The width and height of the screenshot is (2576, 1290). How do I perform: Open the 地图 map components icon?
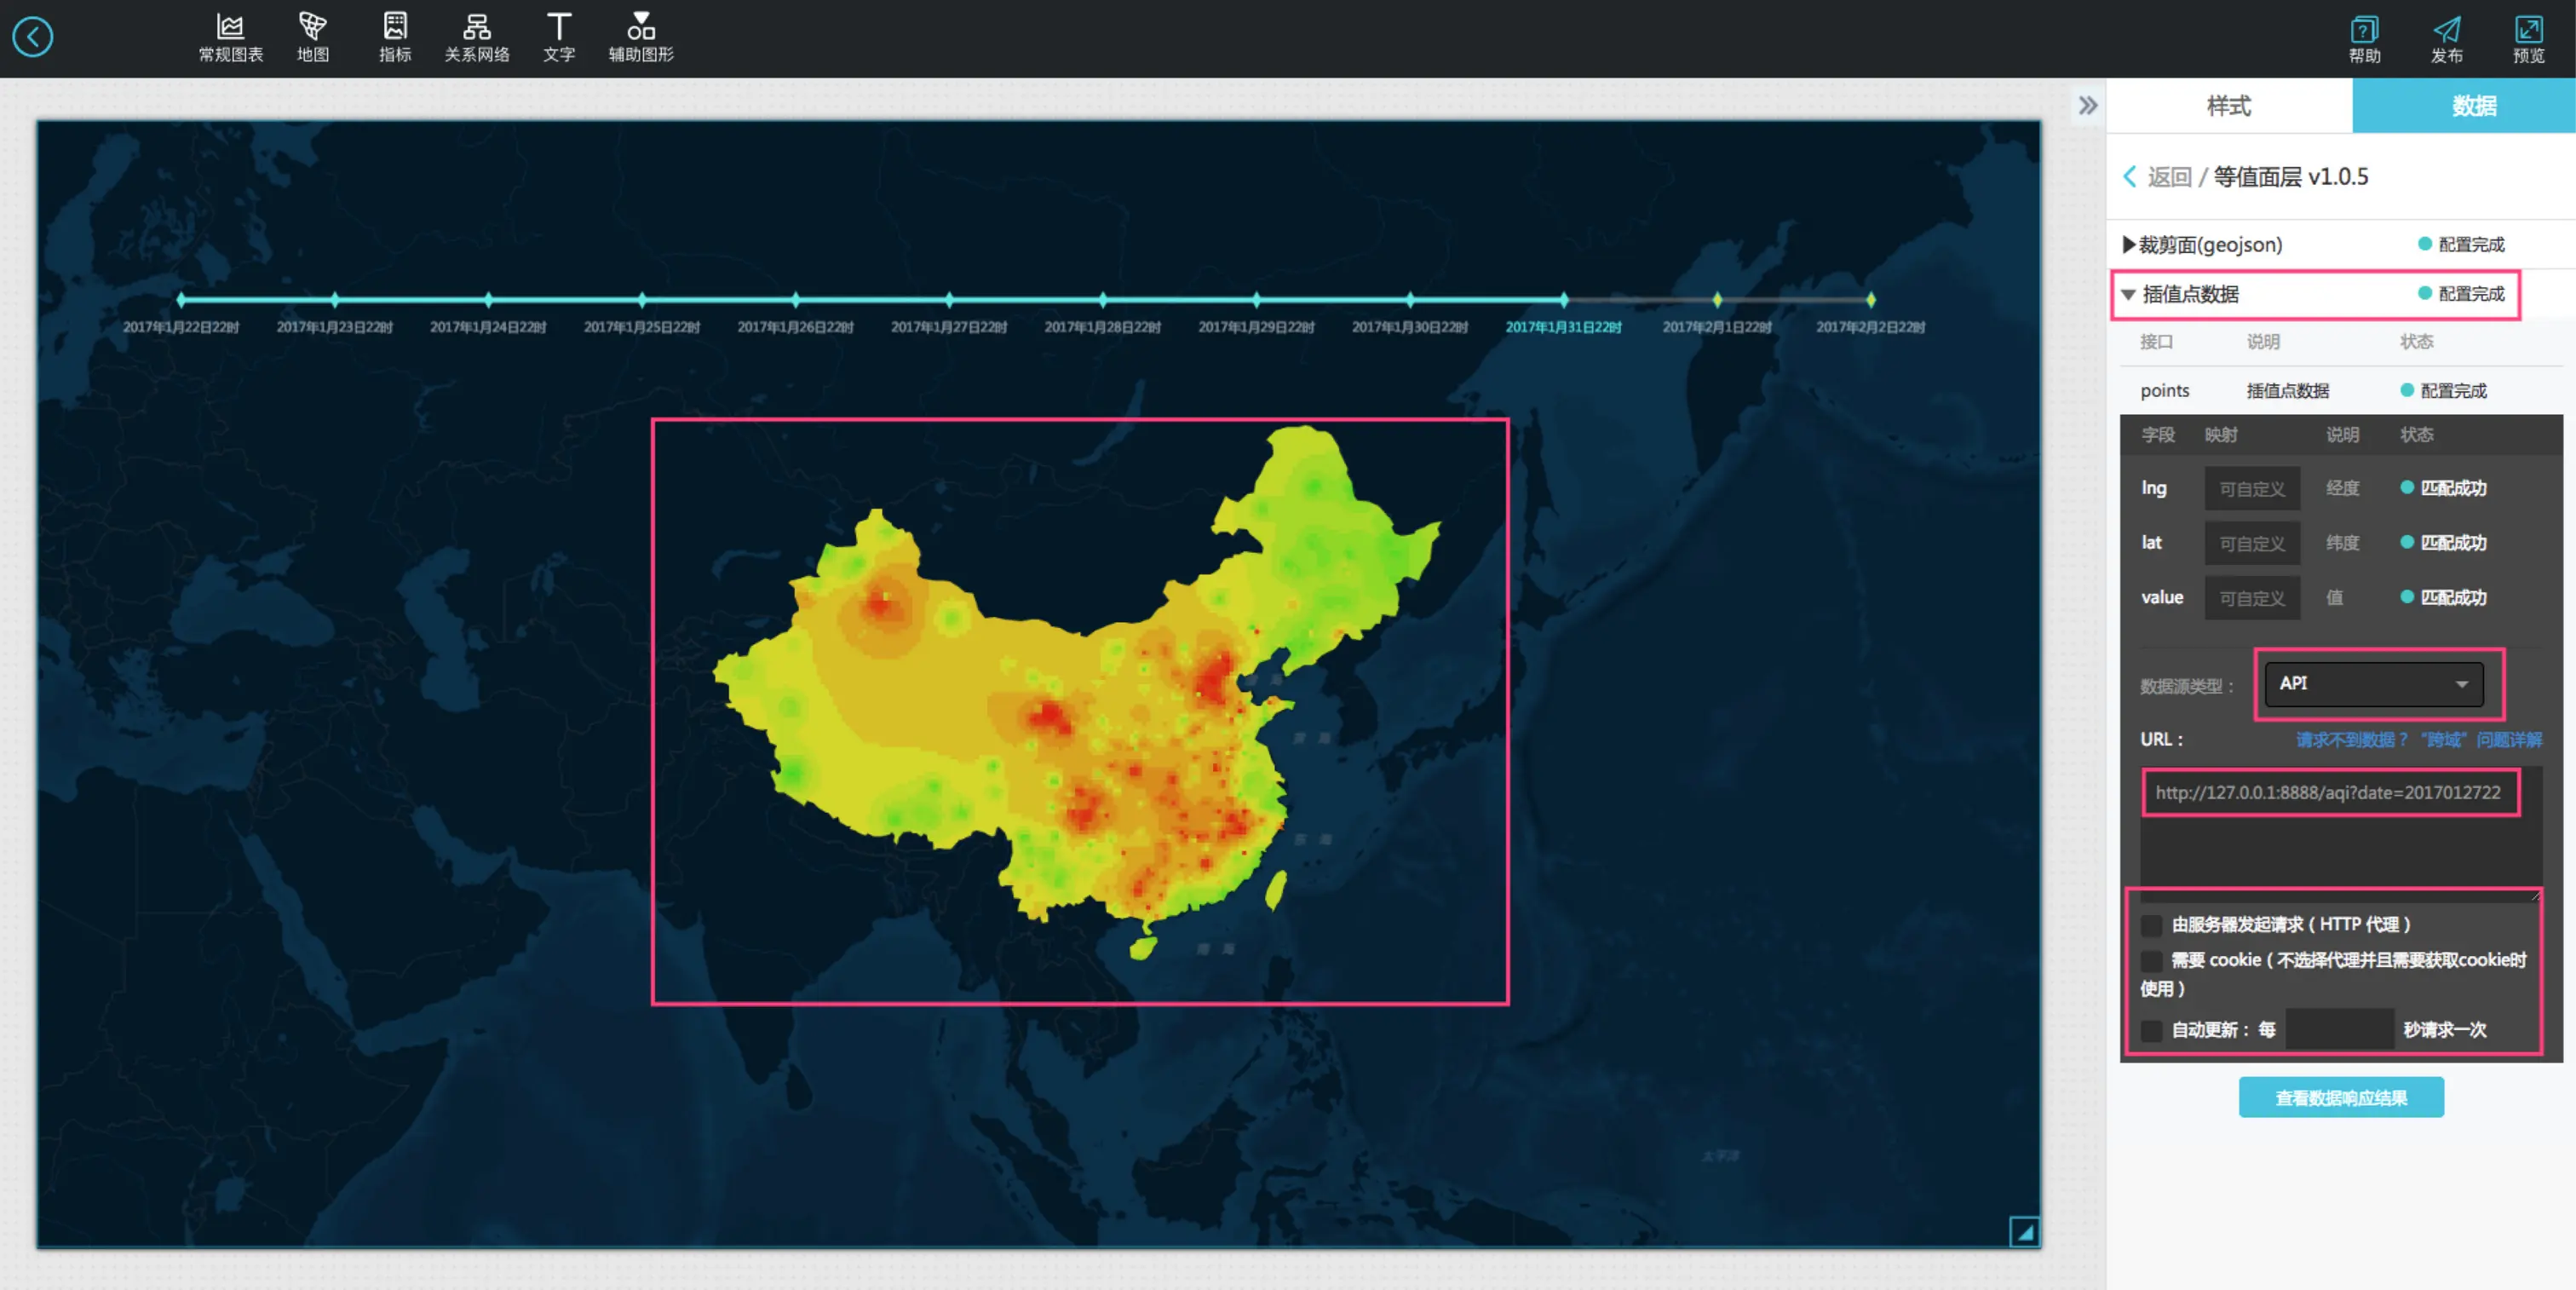coord(312,38)
